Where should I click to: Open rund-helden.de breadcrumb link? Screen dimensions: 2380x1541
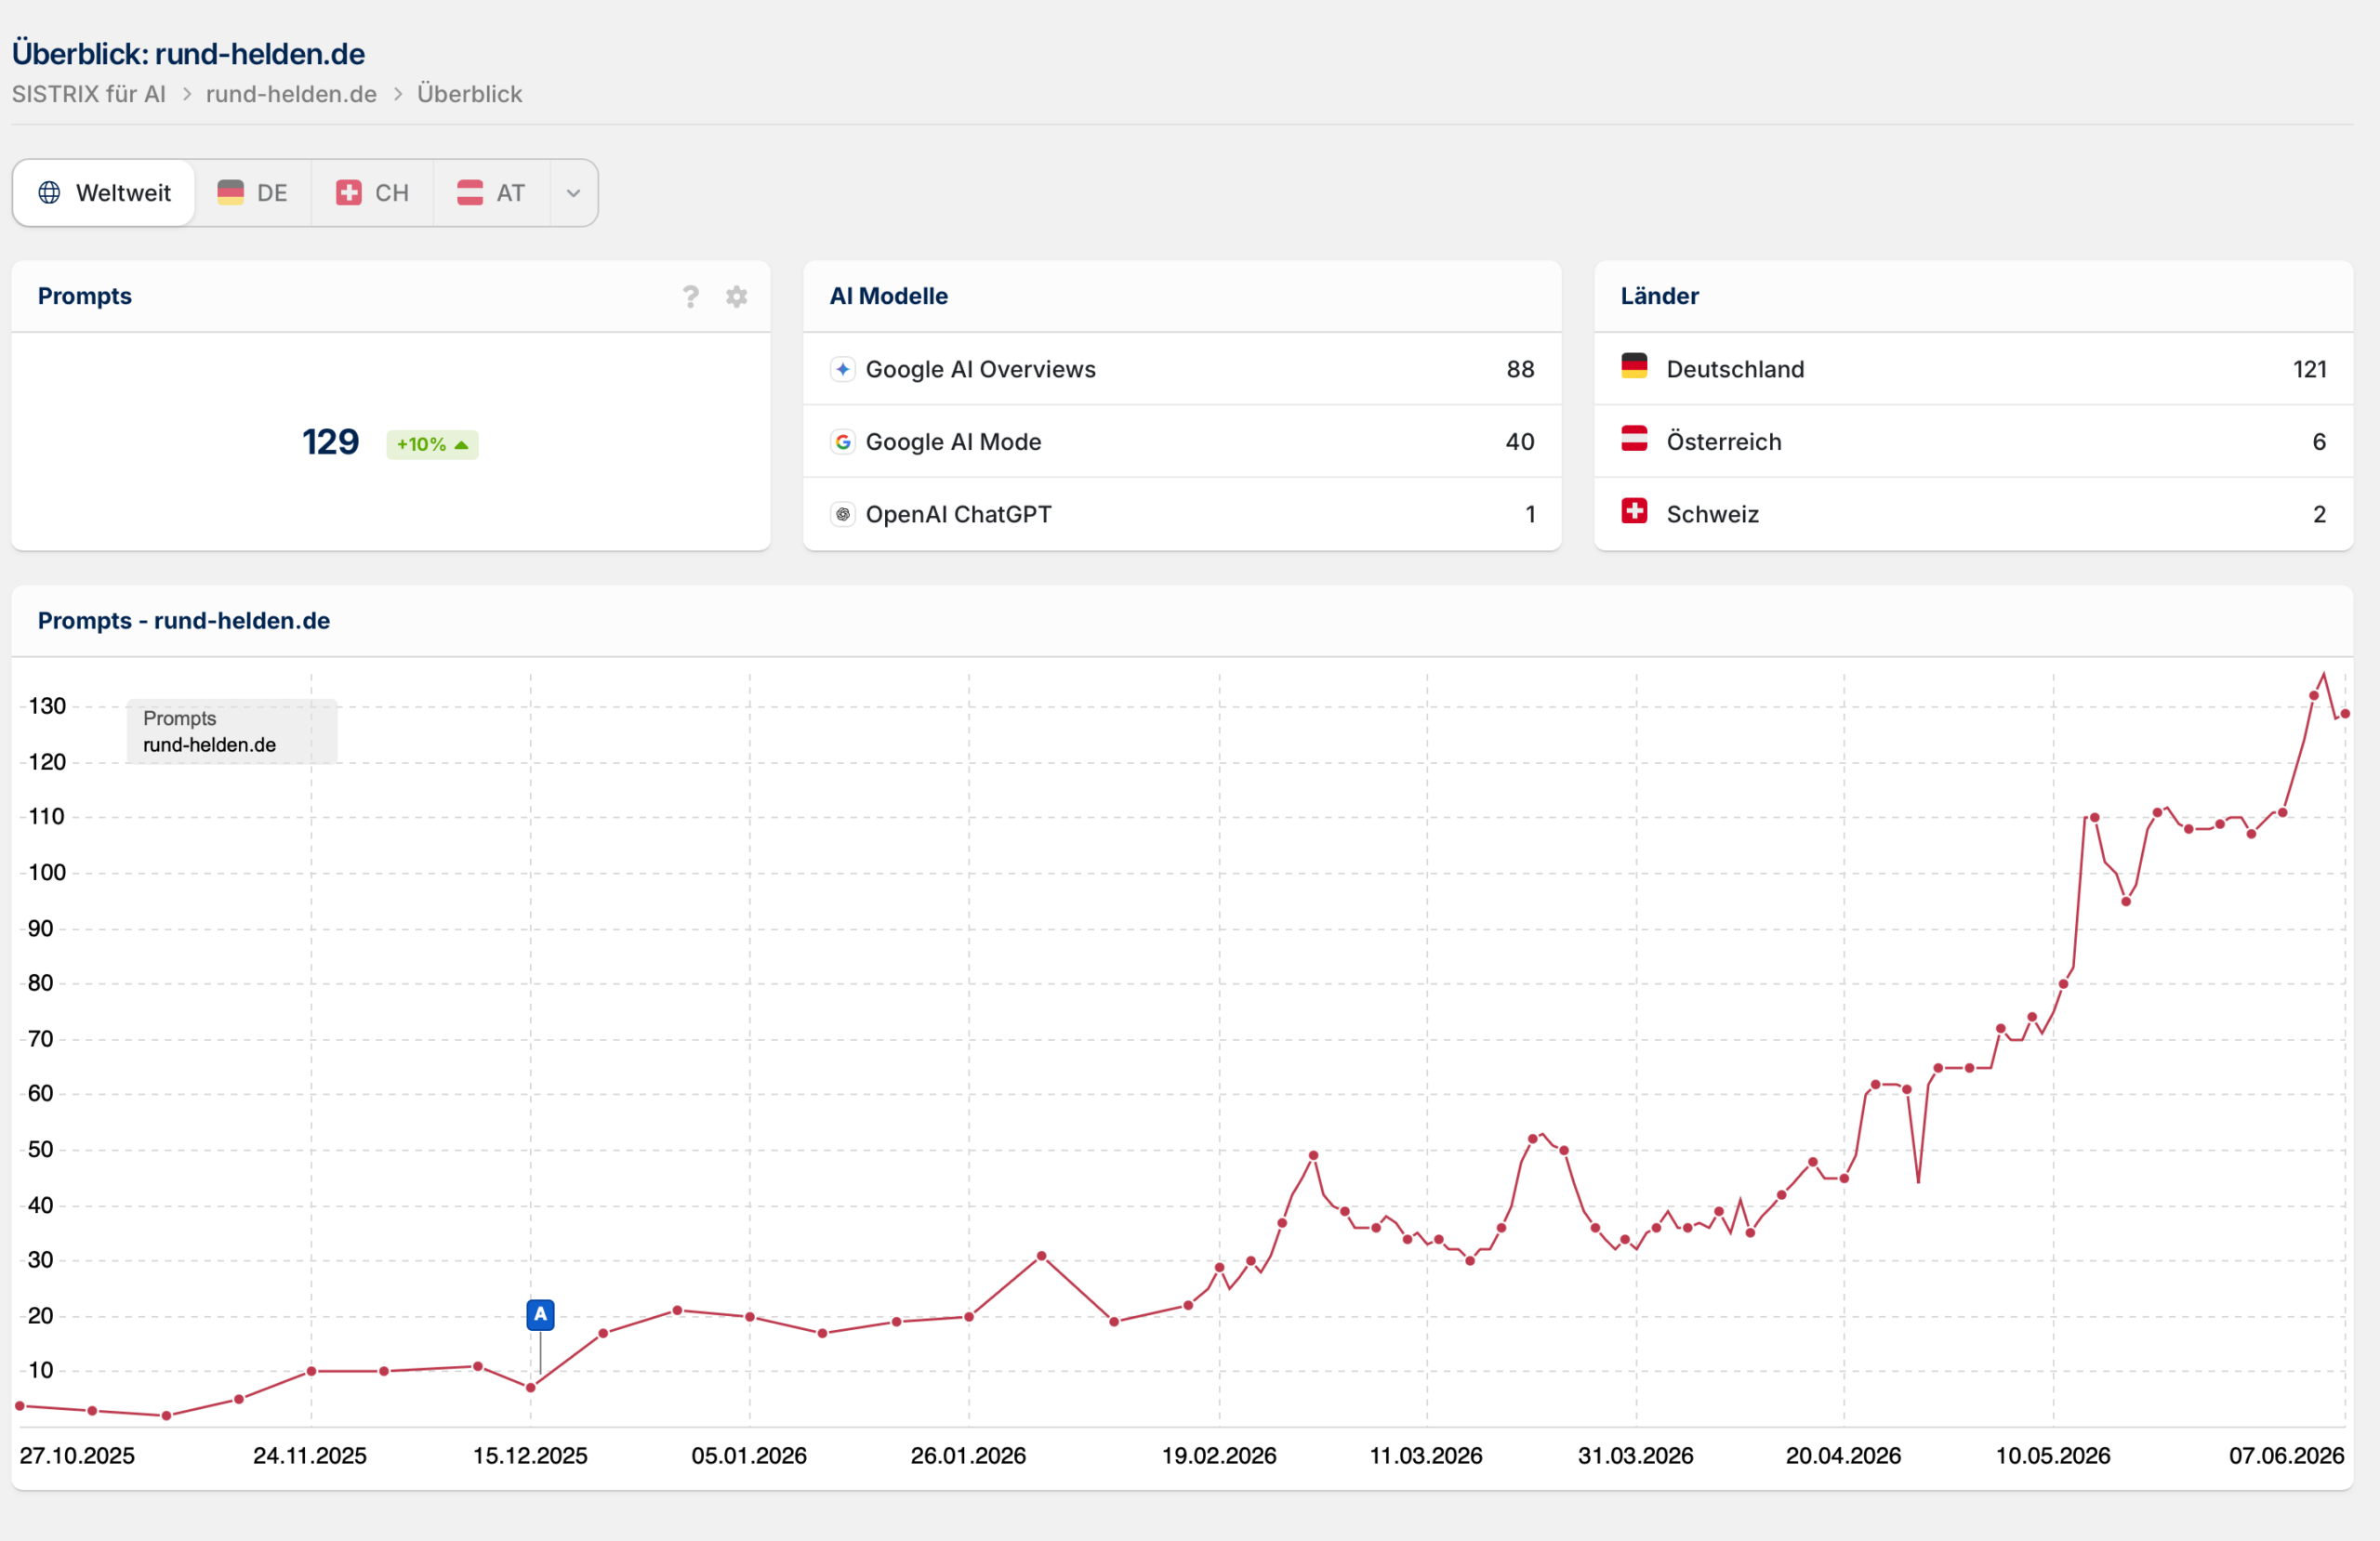[x=291, y=94]
